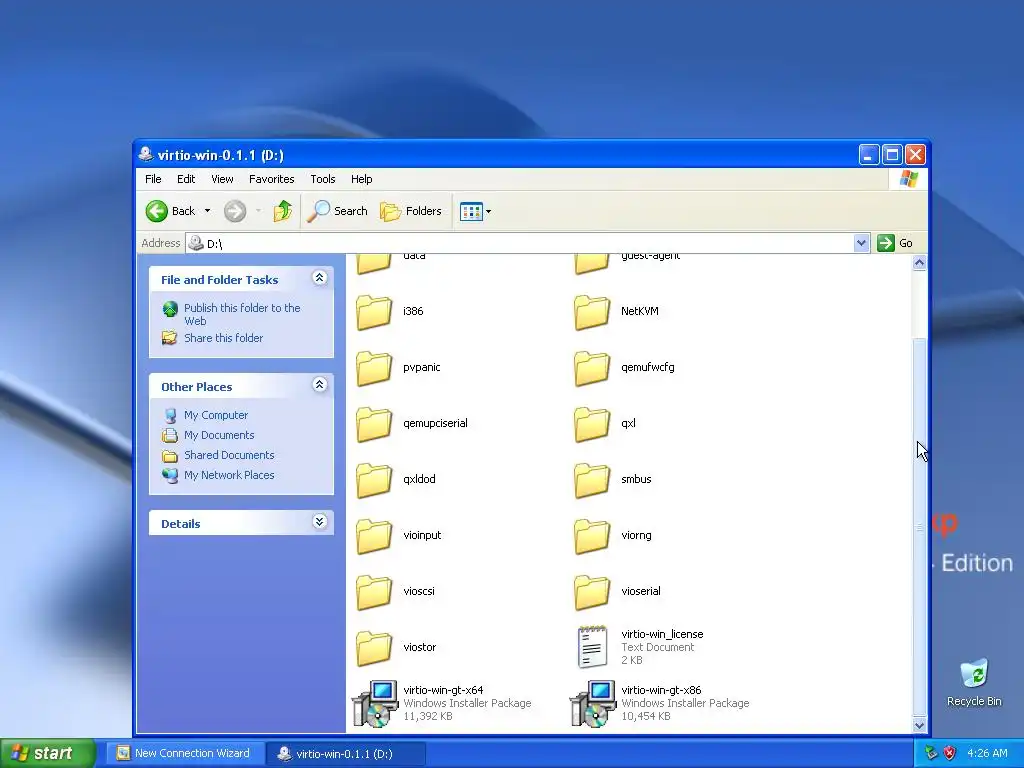This screenshot has width=1024, height=768.
Task: Open the Search pane
Action: tap(338, 211)
